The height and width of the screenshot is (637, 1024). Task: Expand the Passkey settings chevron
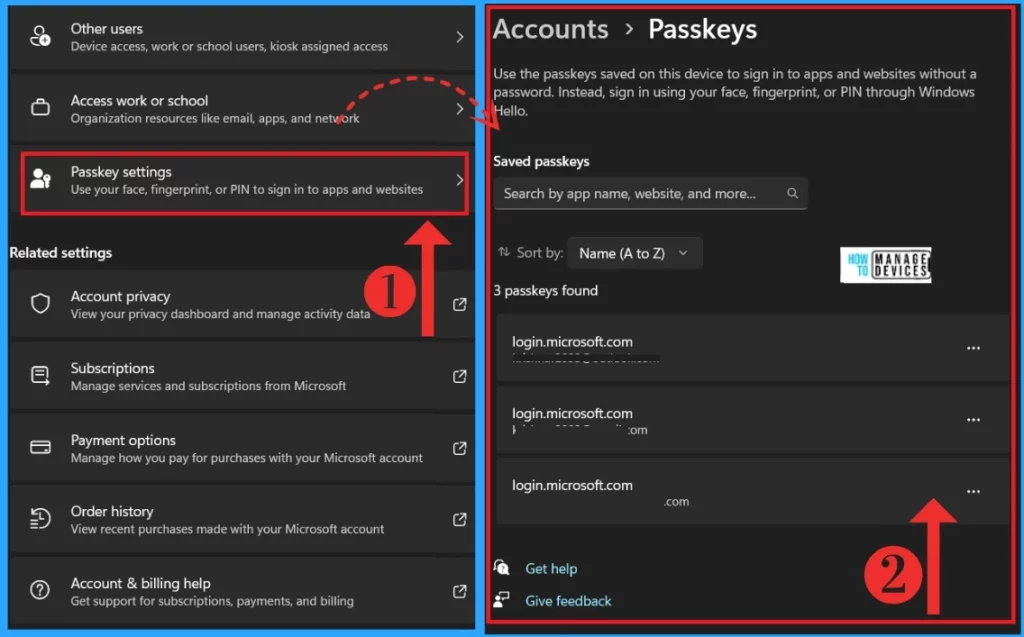click(x=460, y=180)
